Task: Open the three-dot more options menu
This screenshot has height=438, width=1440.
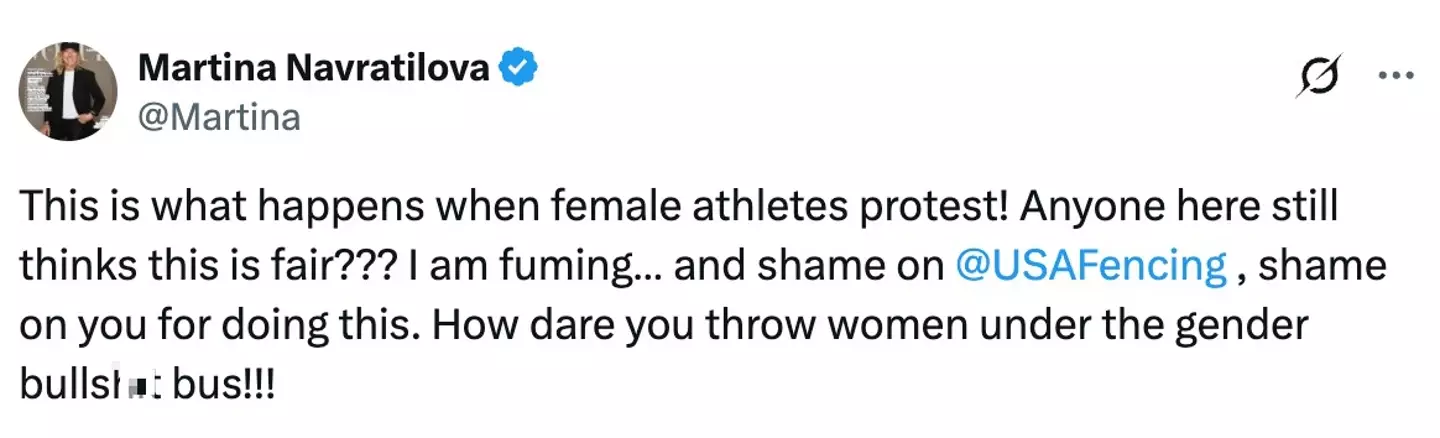Action: click(x=1396, y=76)
